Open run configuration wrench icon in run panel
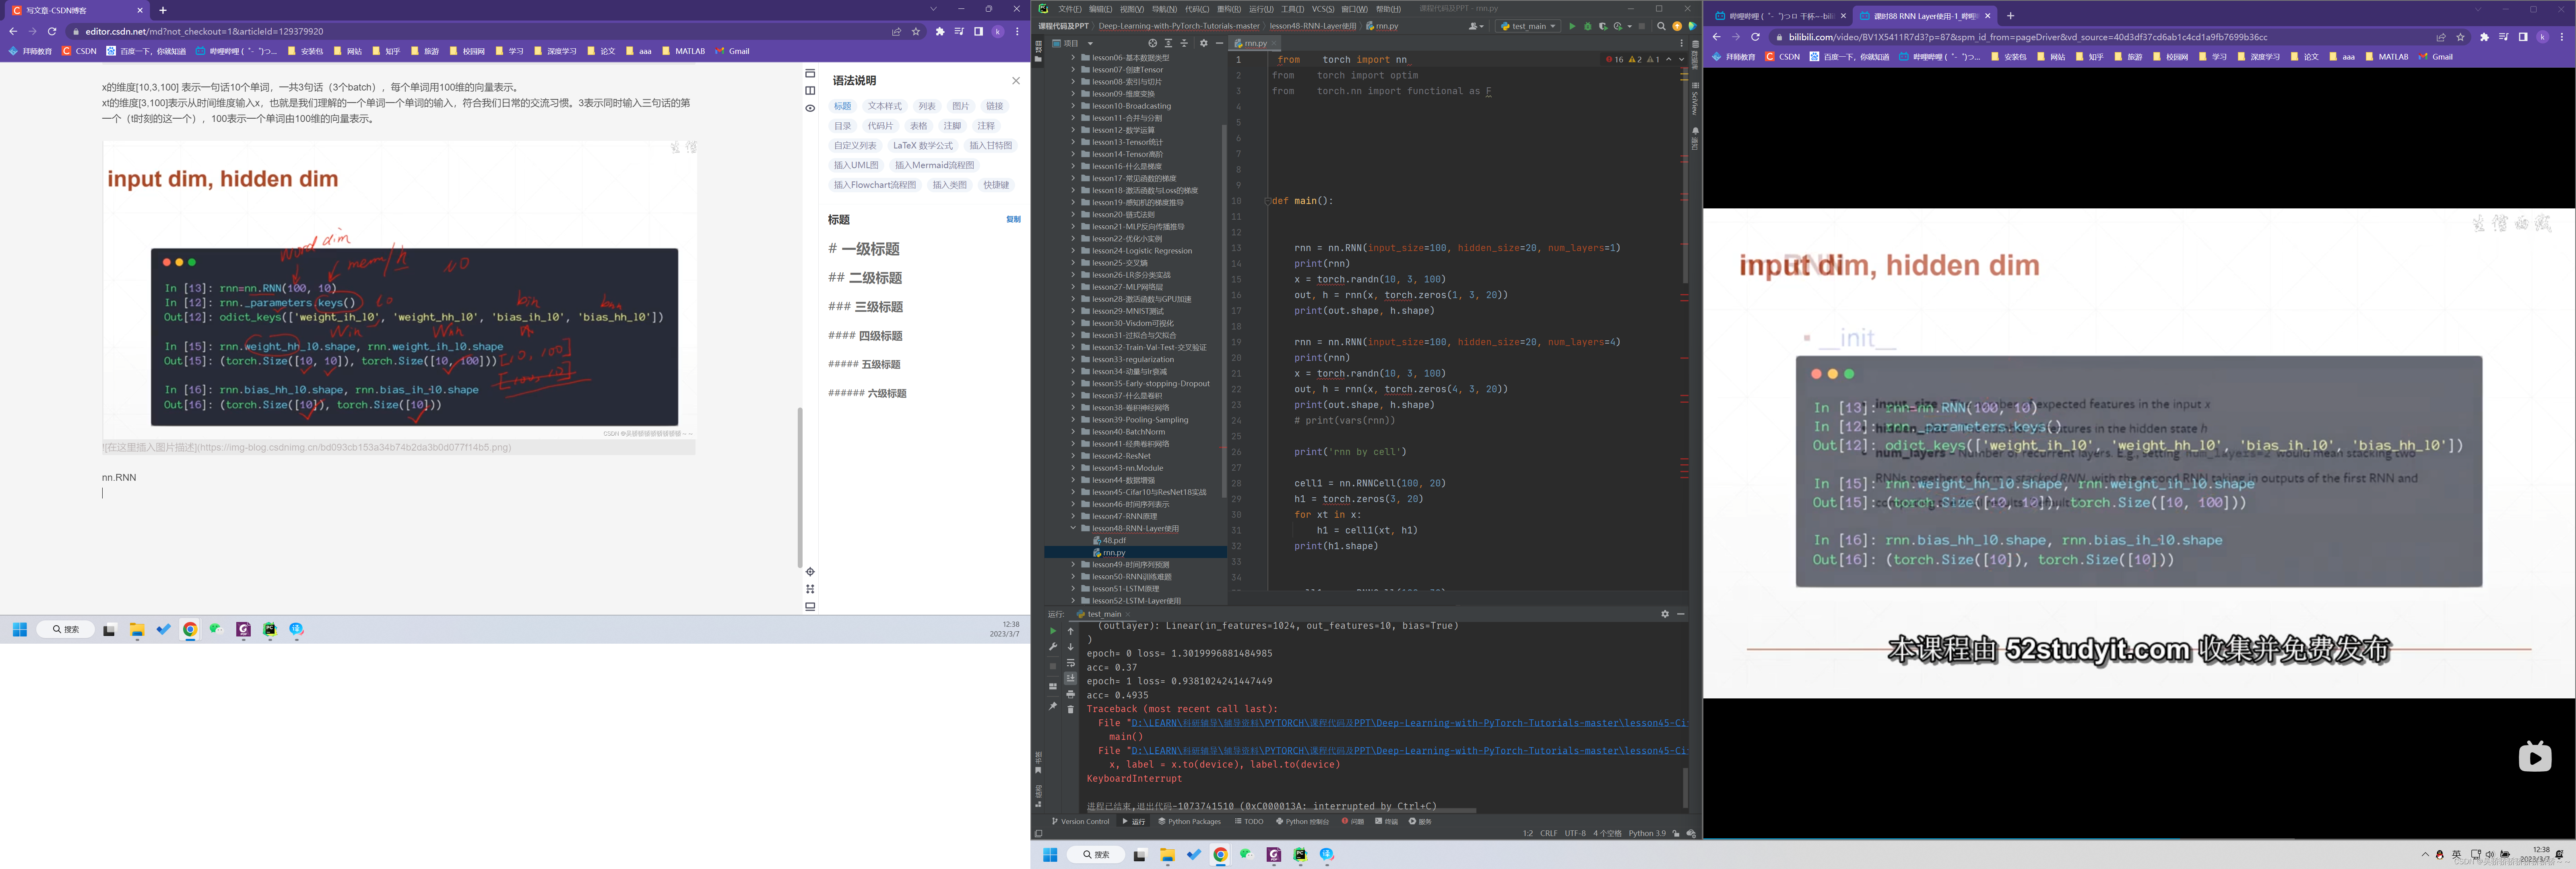Viewport: 2576px width, 869px height. [x=1052, y=647]
